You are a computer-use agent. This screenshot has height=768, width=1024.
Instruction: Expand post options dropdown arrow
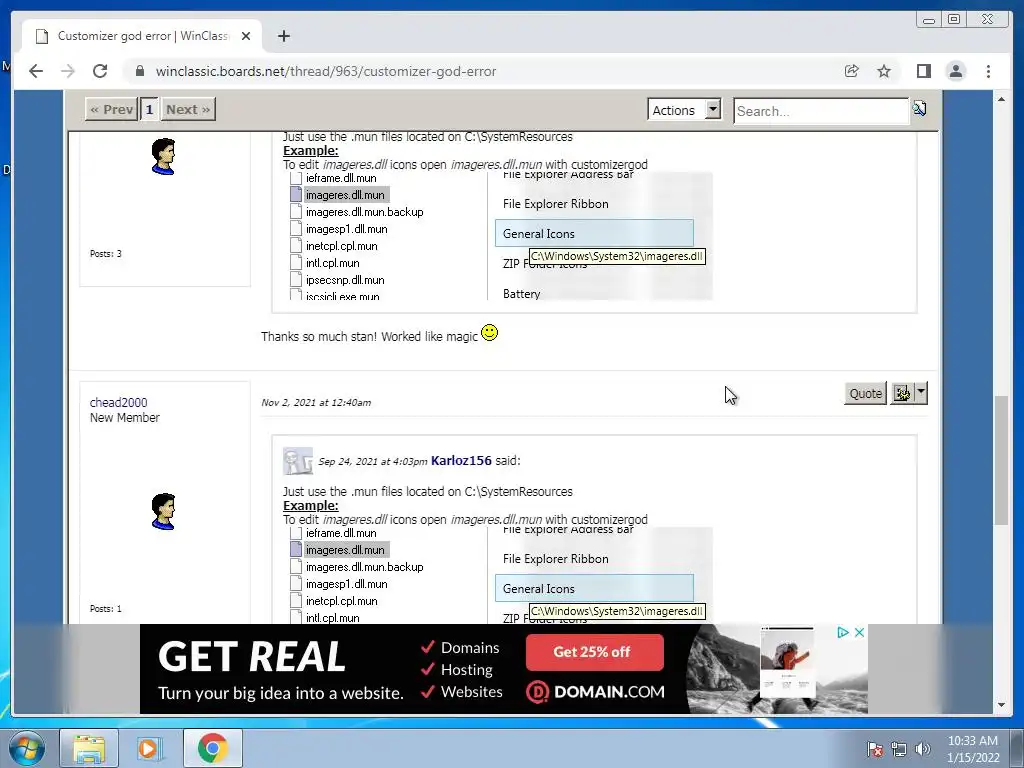point(921,393)
